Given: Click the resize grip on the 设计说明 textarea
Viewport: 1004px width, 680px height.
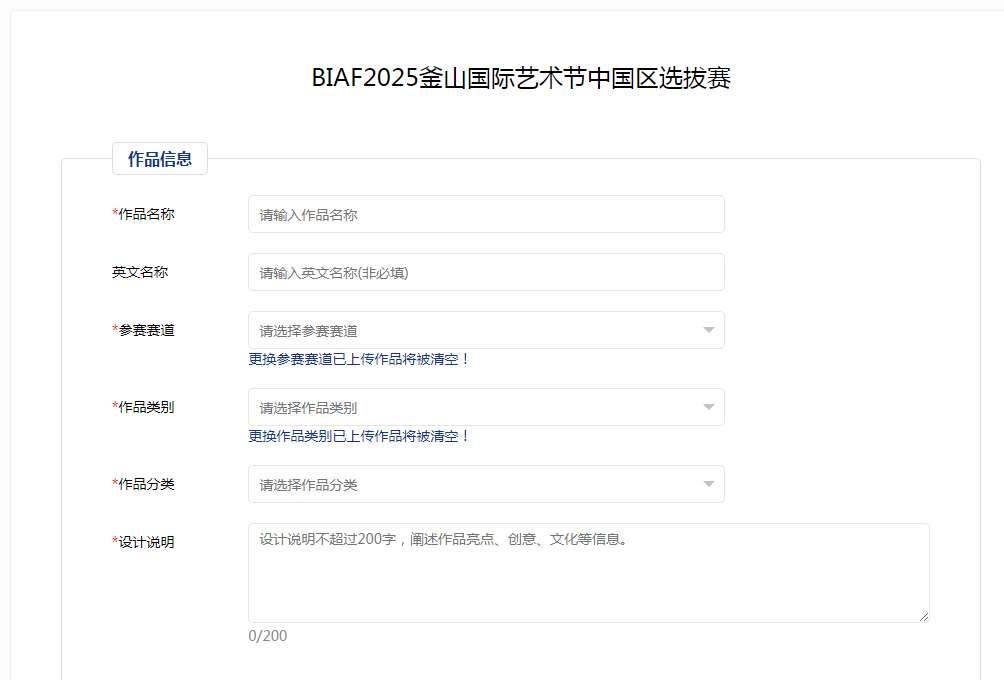Looking at the screenshot, I should tap(924, 616).
